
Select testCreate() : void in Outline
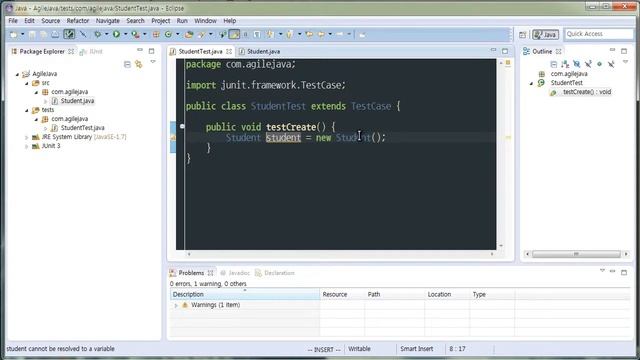587,92
